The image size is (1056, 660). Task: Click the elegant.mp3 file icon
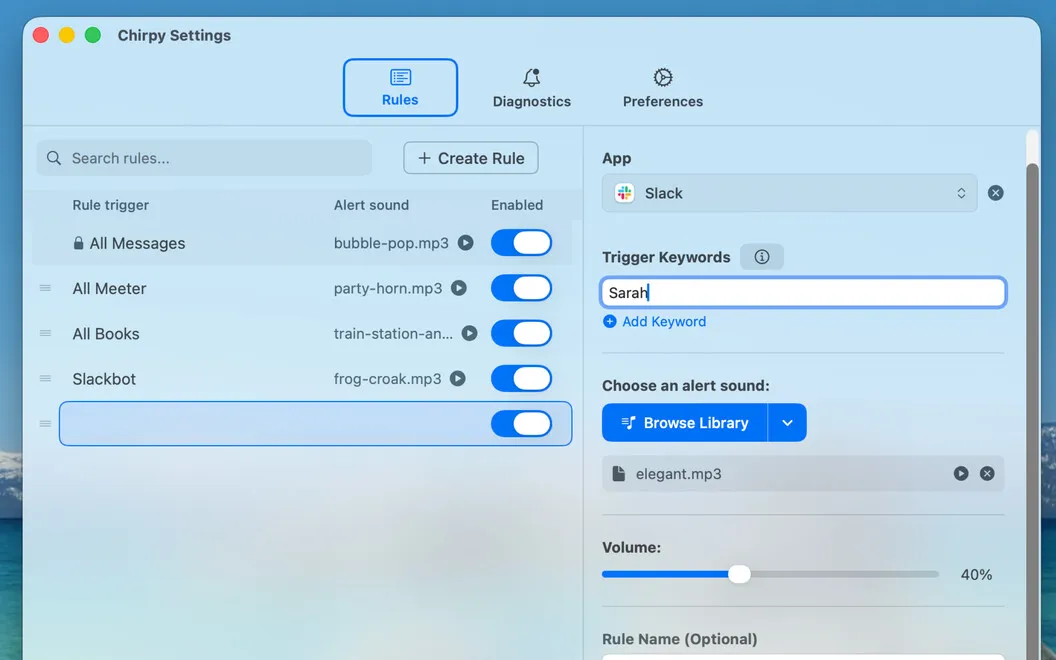tap(618, 473)
